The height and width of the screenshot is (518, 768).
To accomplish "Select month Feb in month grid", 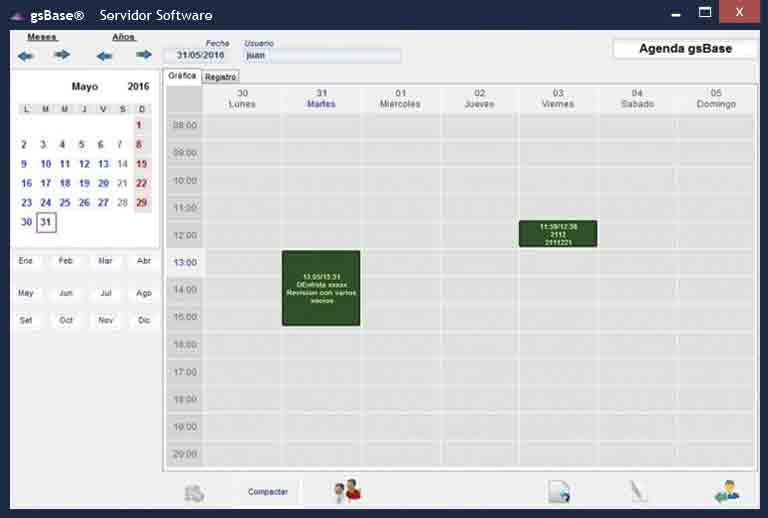I will pos(65,261).
